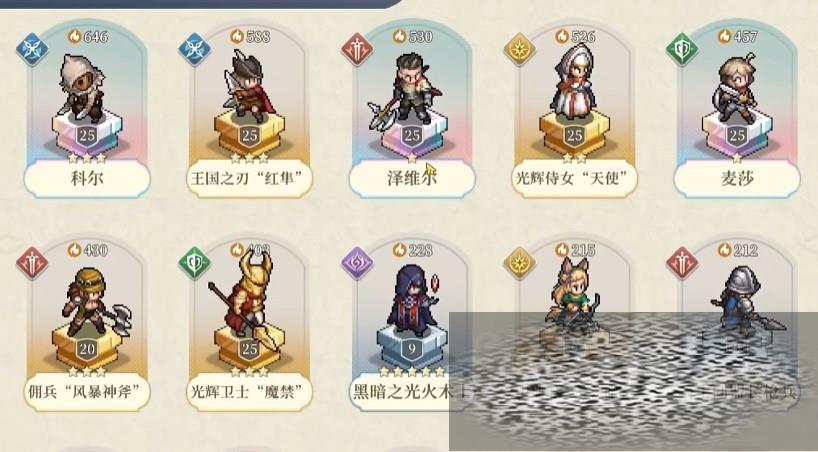Click the gold class icon beside power 215
Image resolution: width=818 pixels, height=452 pixels.
tap(520, 263)
